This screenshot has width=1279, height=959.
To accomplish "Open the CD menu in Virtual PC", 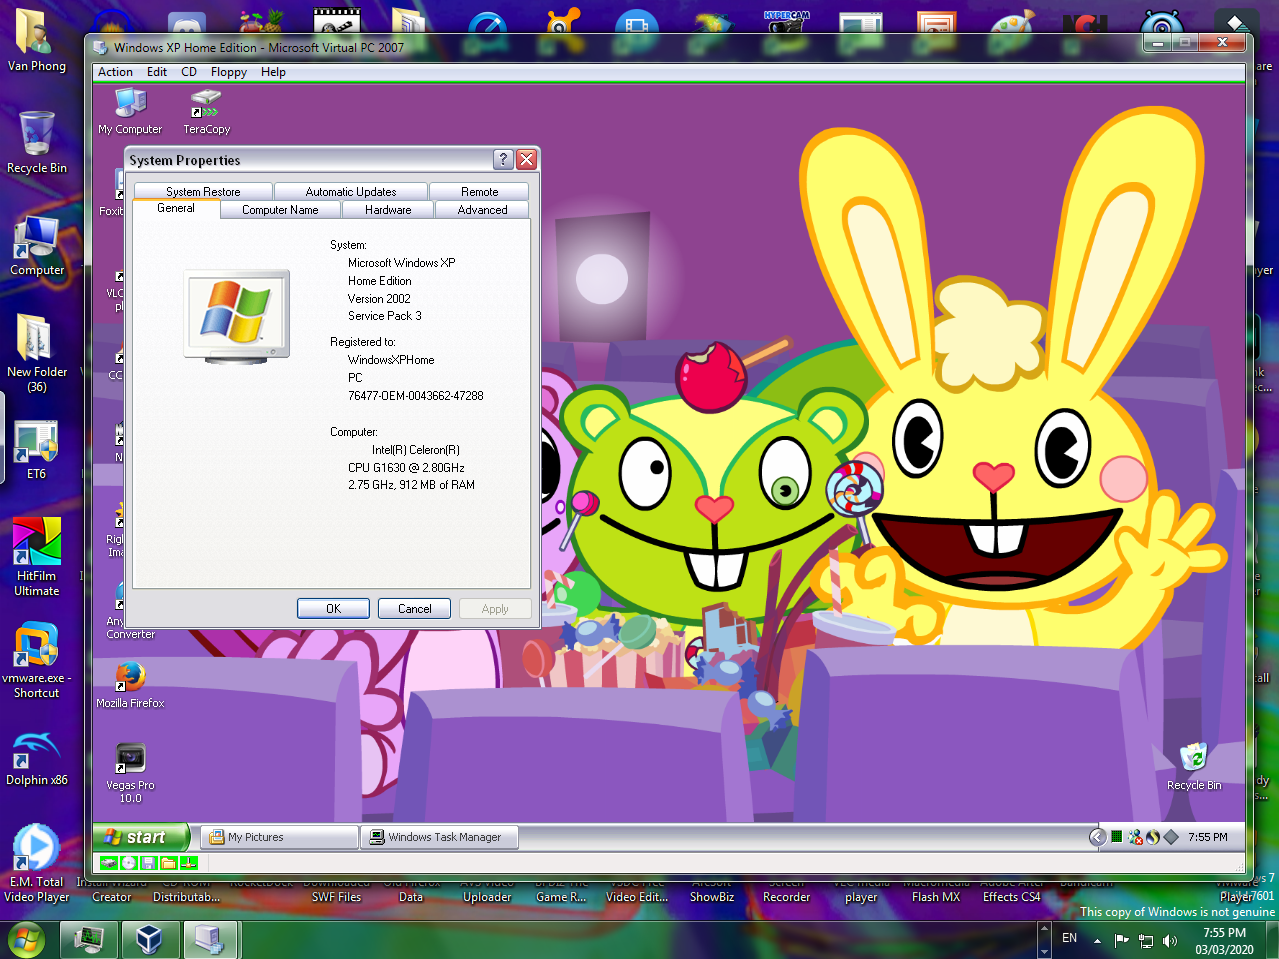I will pyautogui.click(x=189, y=72).
